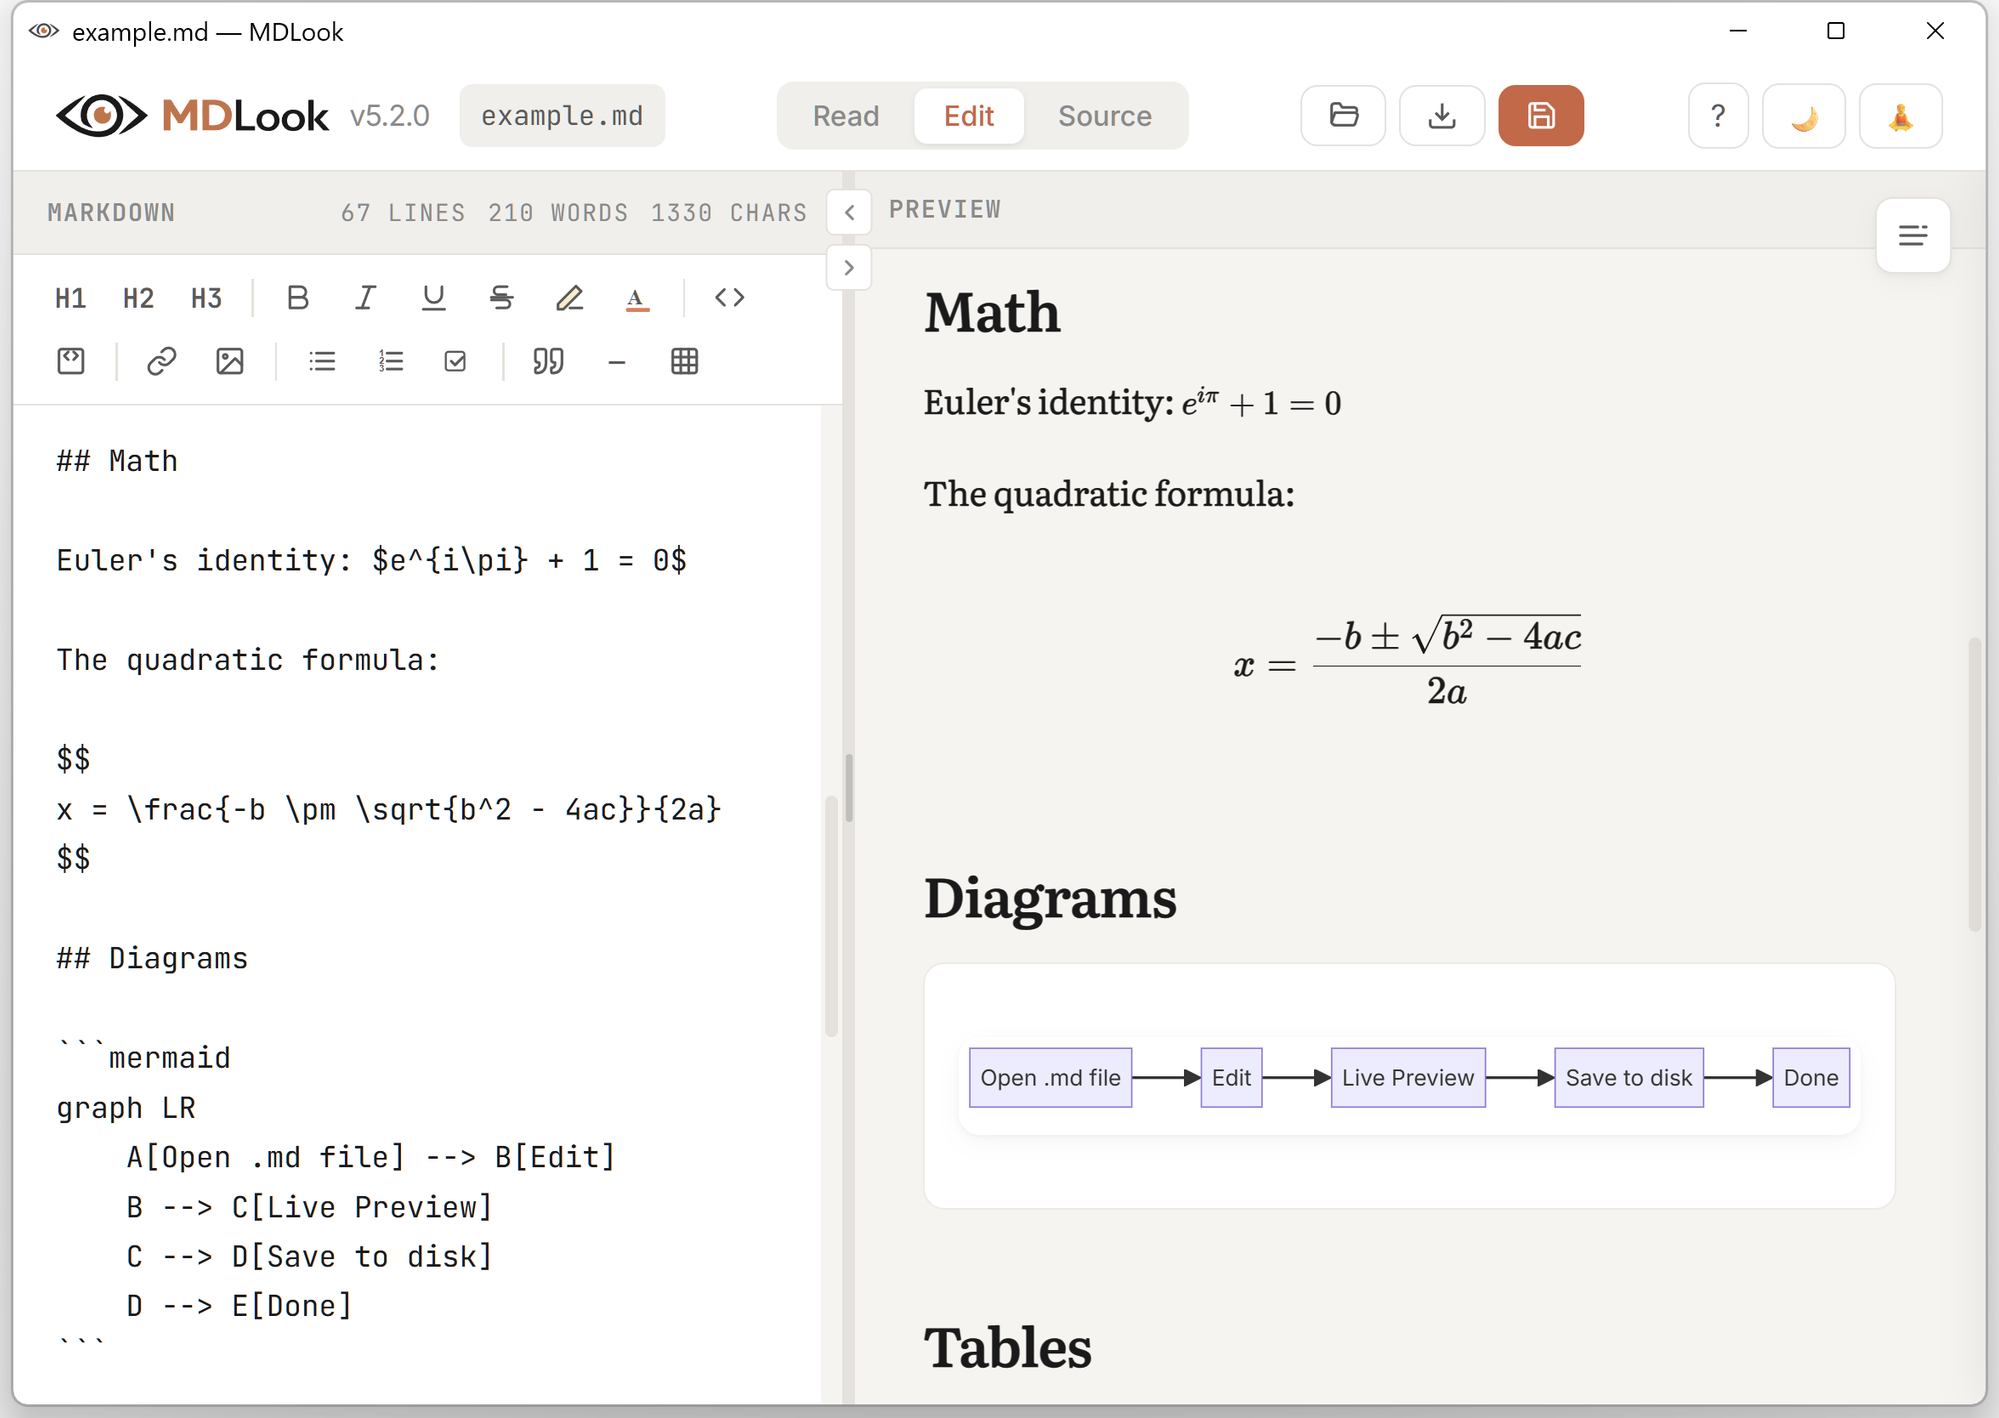The width and height of the screenshot is (1999, 1418).
Task: Click the Euler's identity source line in the editor
Action: (x=372, y=560)
